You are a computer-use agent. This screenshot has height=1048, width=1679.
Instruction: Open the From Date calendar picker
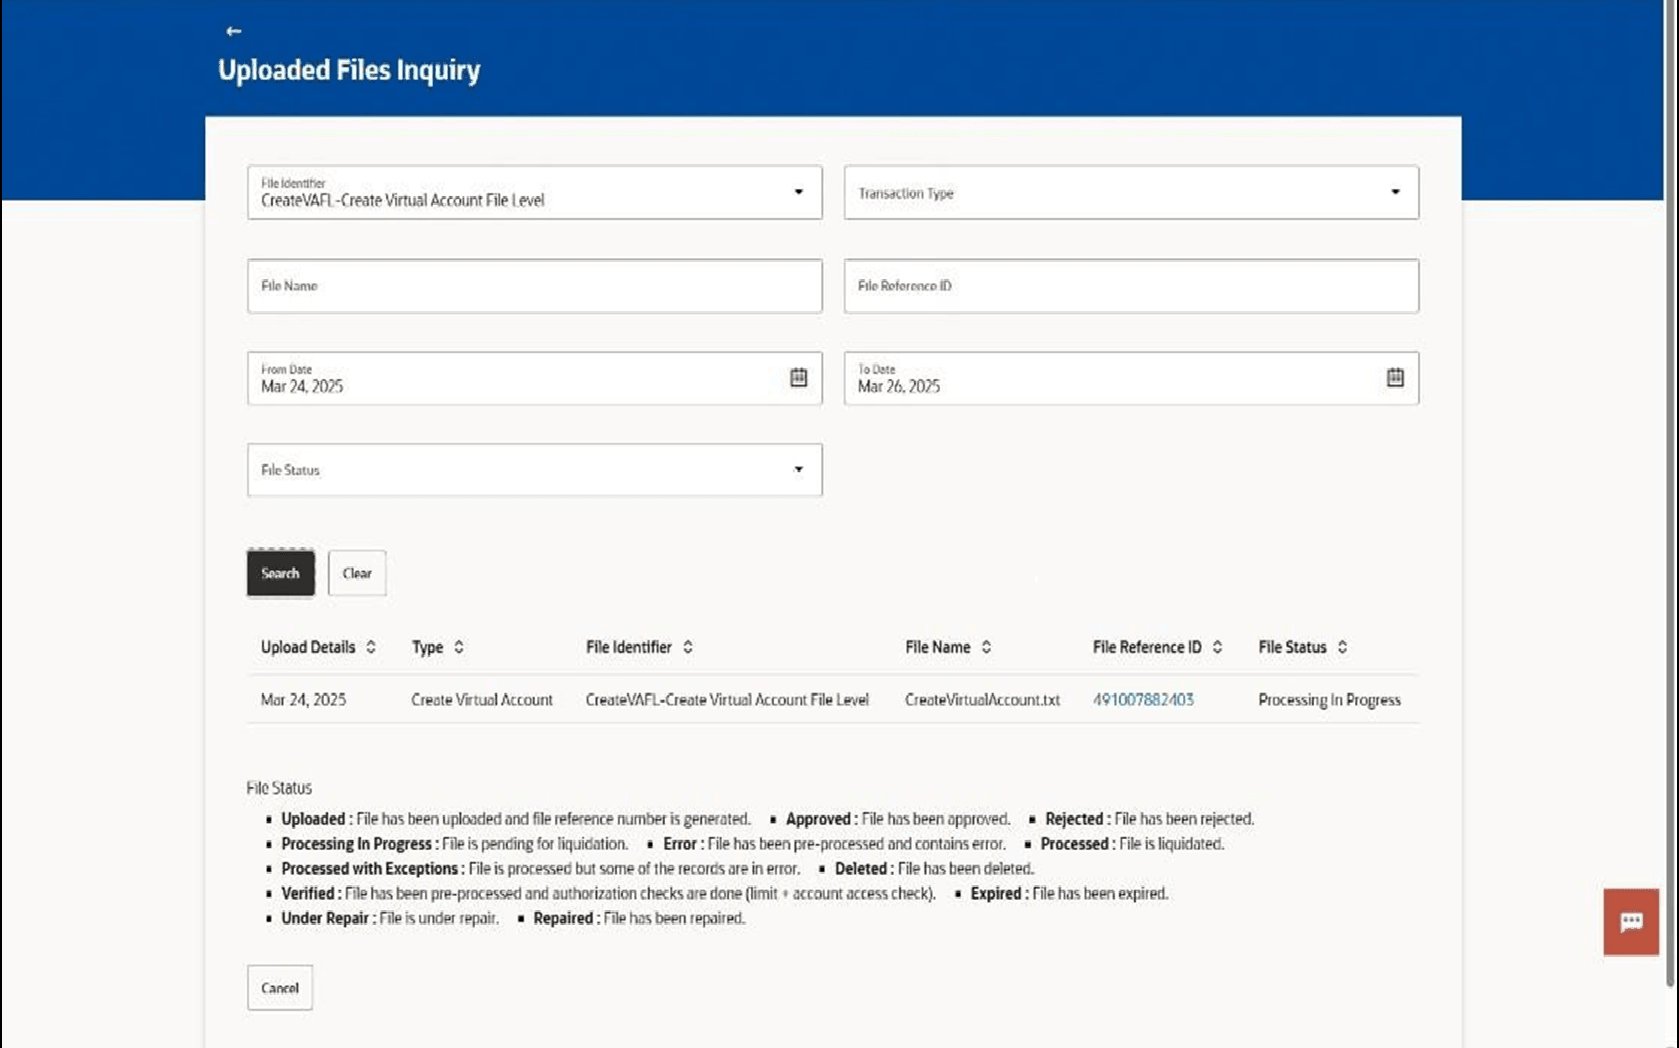pyautogui.click(x=799, y=378)
